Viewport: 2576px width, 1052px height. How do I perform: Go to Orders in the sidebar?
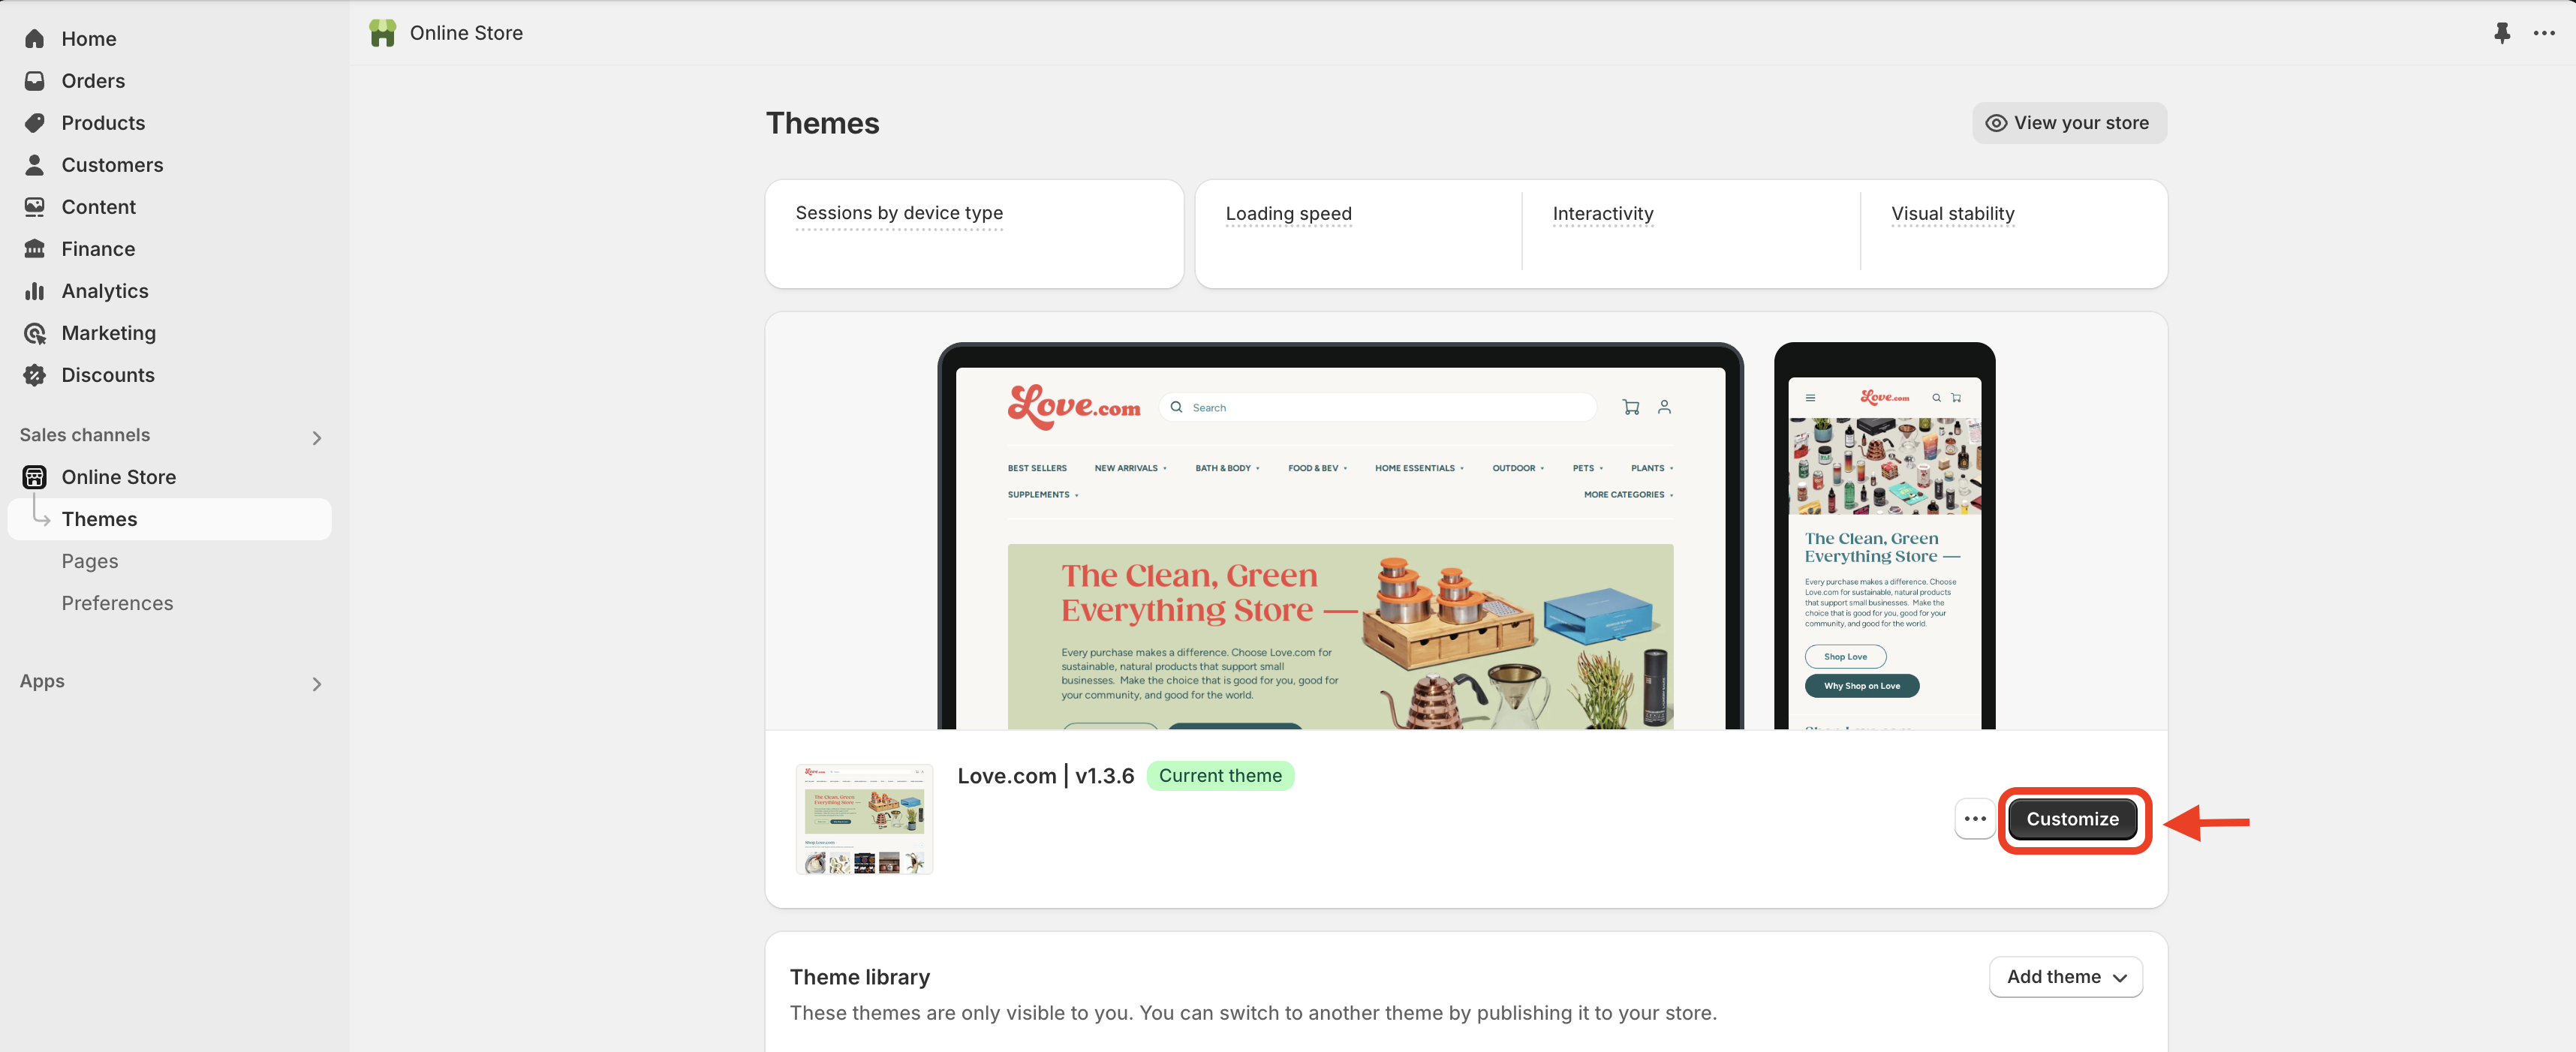click(93, 81)
